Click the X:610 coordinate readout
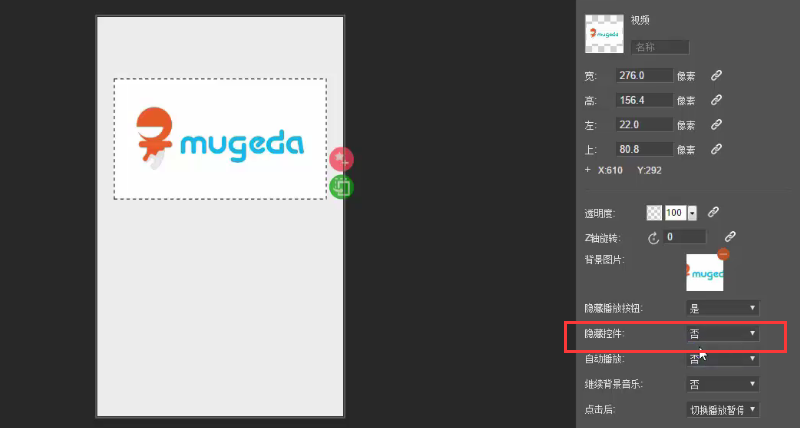 coord(610,170)
